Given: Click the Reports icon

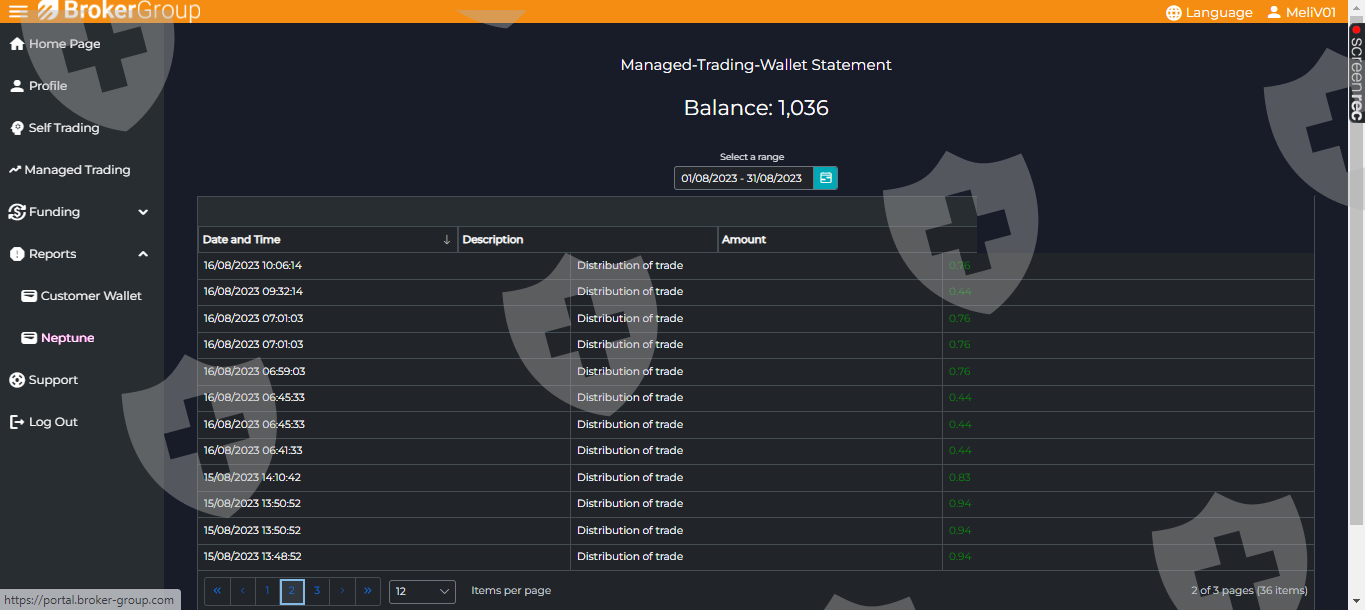Looking at the screenshot, I should coord(17,254).
